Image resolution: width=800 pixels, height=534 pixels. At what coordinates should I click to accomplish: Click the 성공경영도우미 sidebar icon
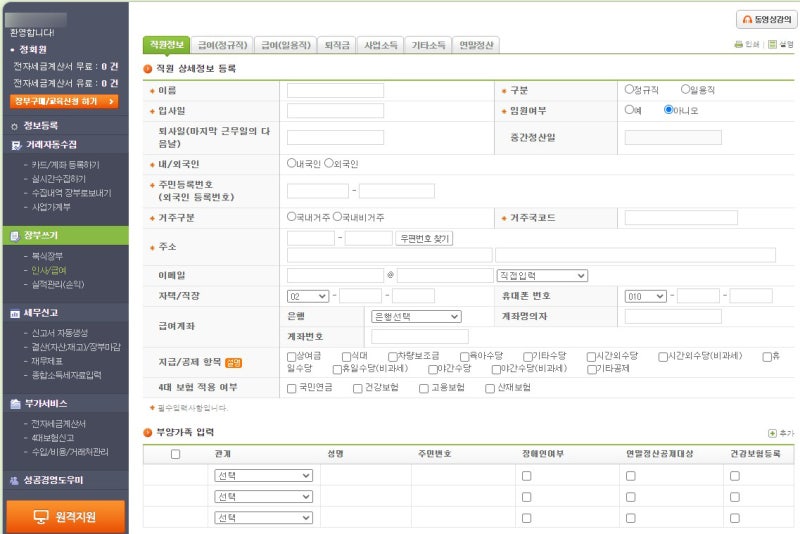pos(14,480)
